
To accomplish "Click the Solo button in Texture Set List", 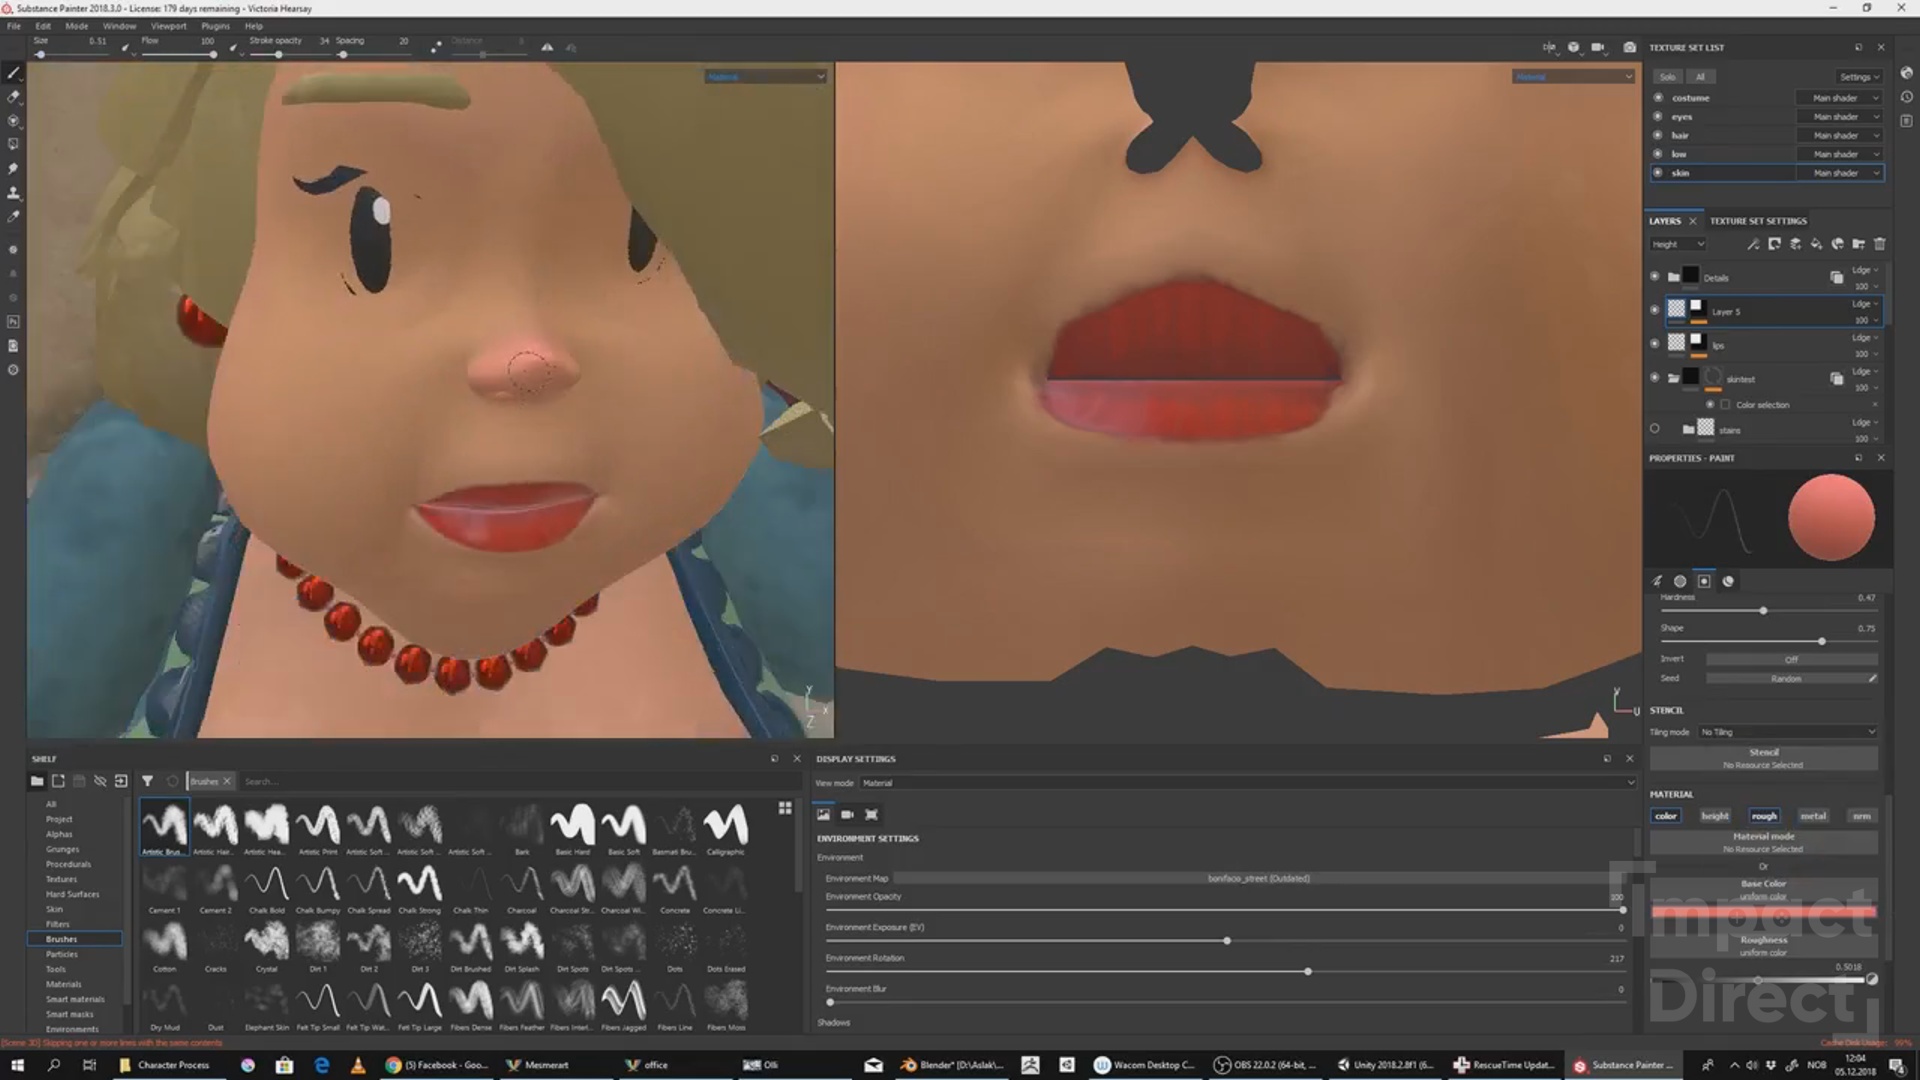I will coord(1667,77).
